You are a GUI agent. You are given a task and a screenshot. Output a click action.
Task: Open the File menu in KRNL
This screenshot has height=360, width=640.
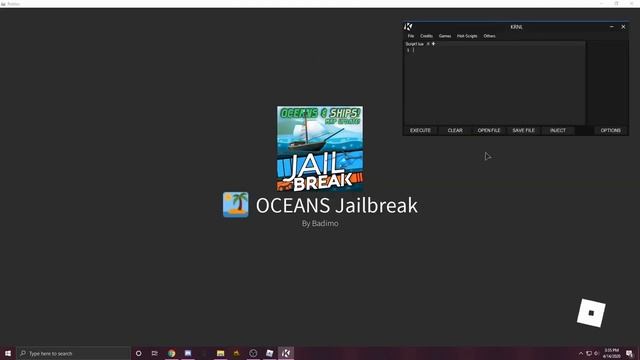[x=411, y=36]
